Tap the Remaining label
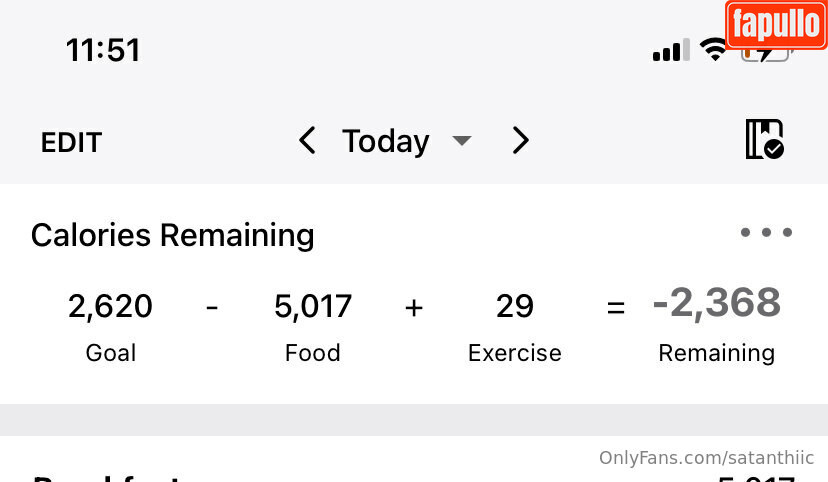The height and width of the screenshot is (482, 828). [716, 353]
